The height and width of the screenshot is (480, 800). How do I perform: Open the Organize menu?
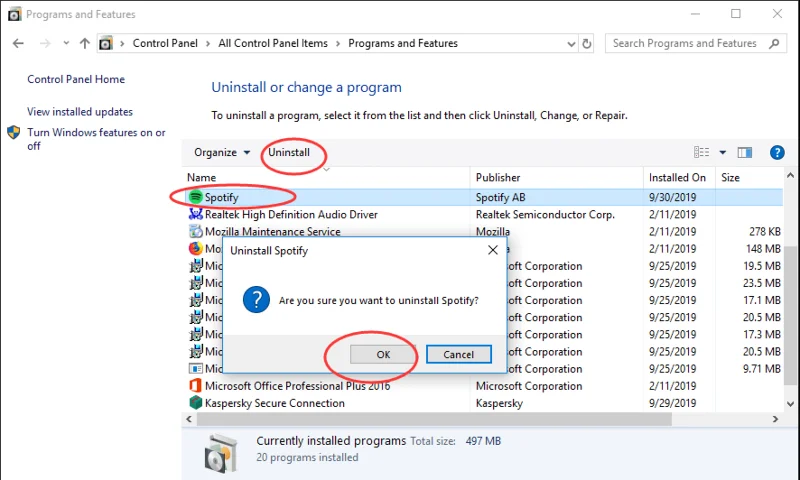pos(222,153)
